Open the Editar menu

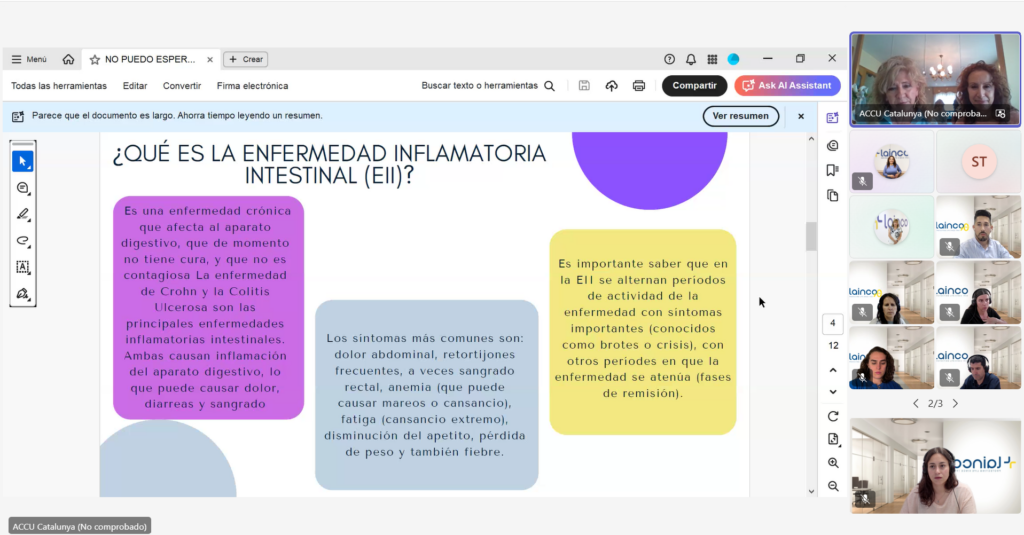tap(135, 86)
